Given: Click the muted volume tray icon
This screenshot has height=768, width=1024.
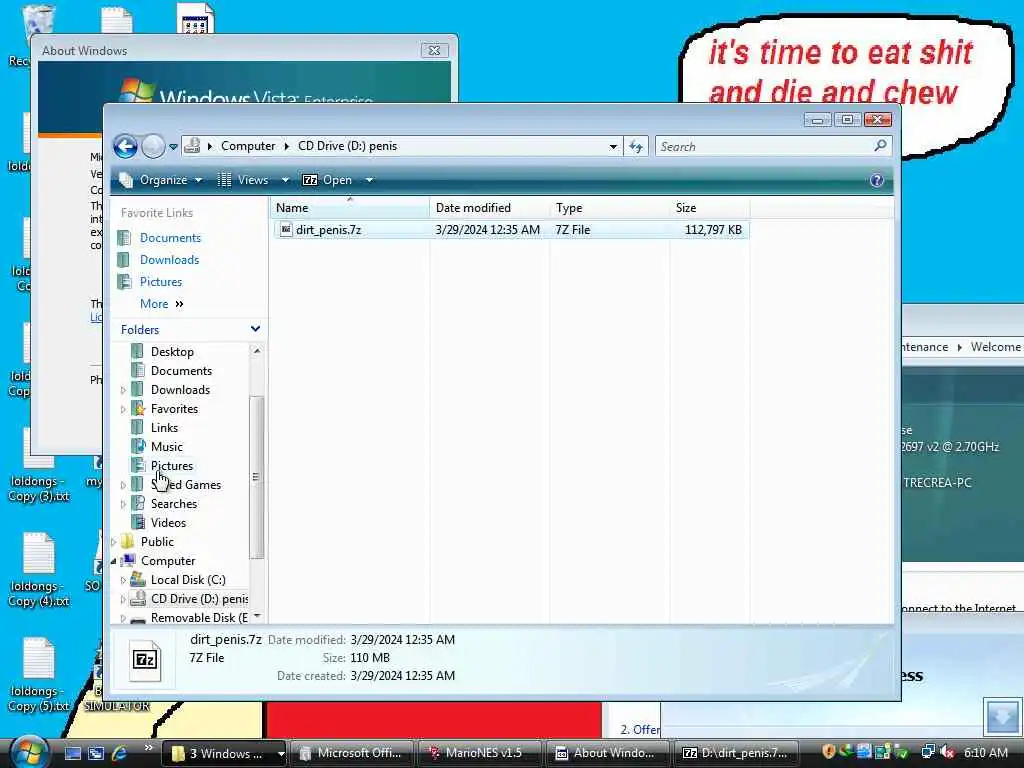Looking at the screenshot, I should (946, 753).
